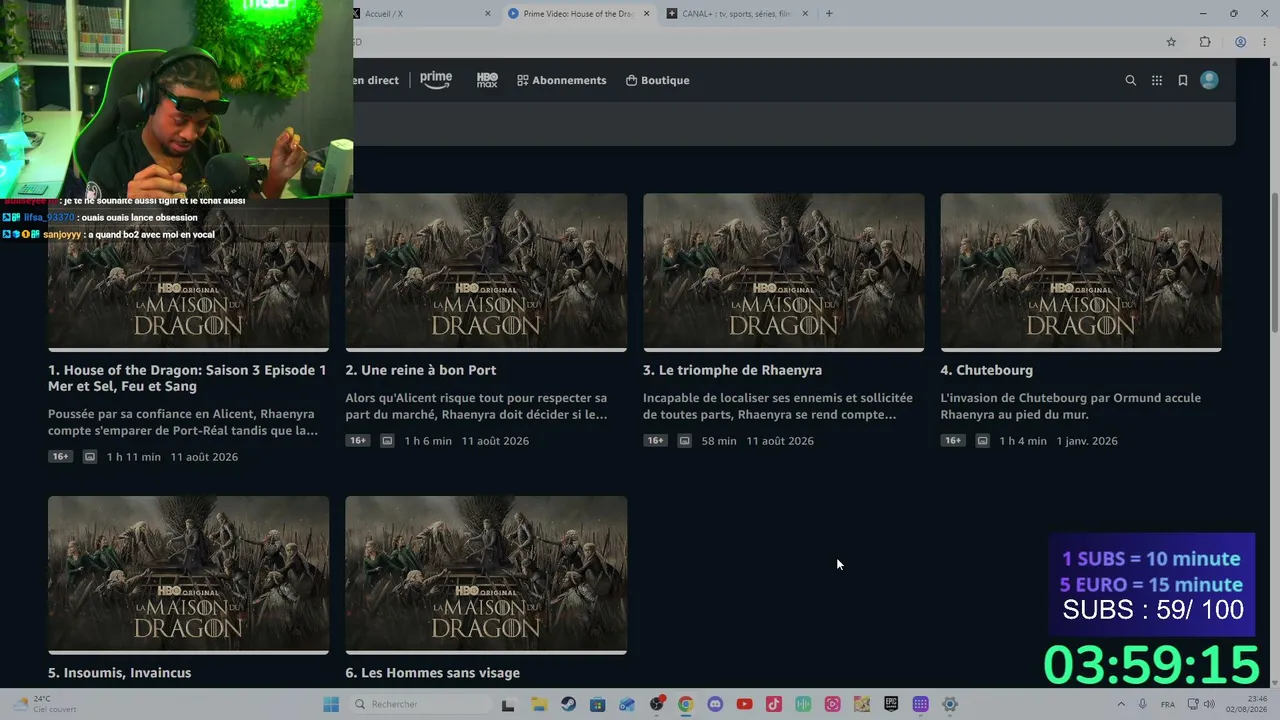Open the Windows Start menu

click(331, 704)
